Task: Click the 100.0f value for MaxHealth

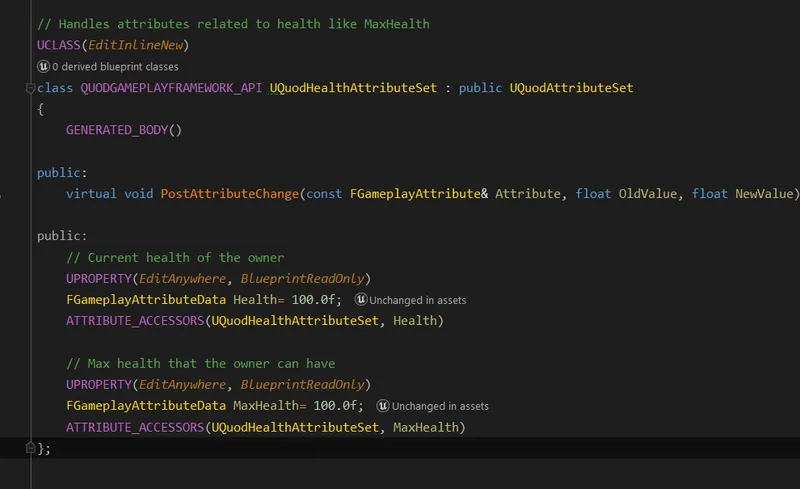Action: click(x=335, y=406)
